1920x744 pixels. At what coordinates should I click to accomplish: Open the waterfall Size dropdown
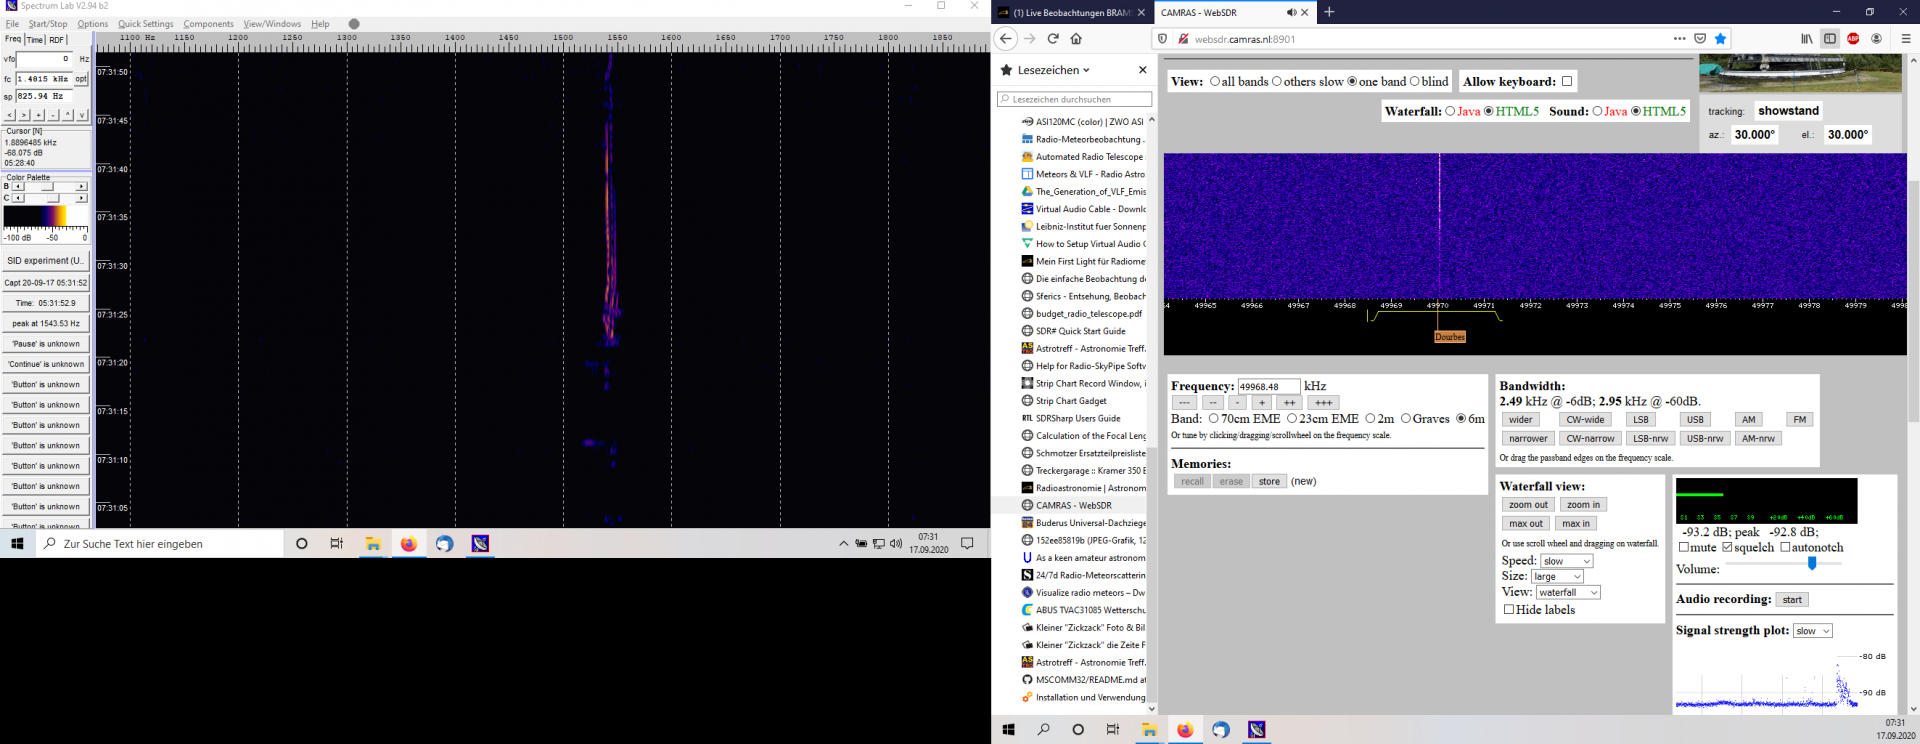click(x=1557, y=577)
